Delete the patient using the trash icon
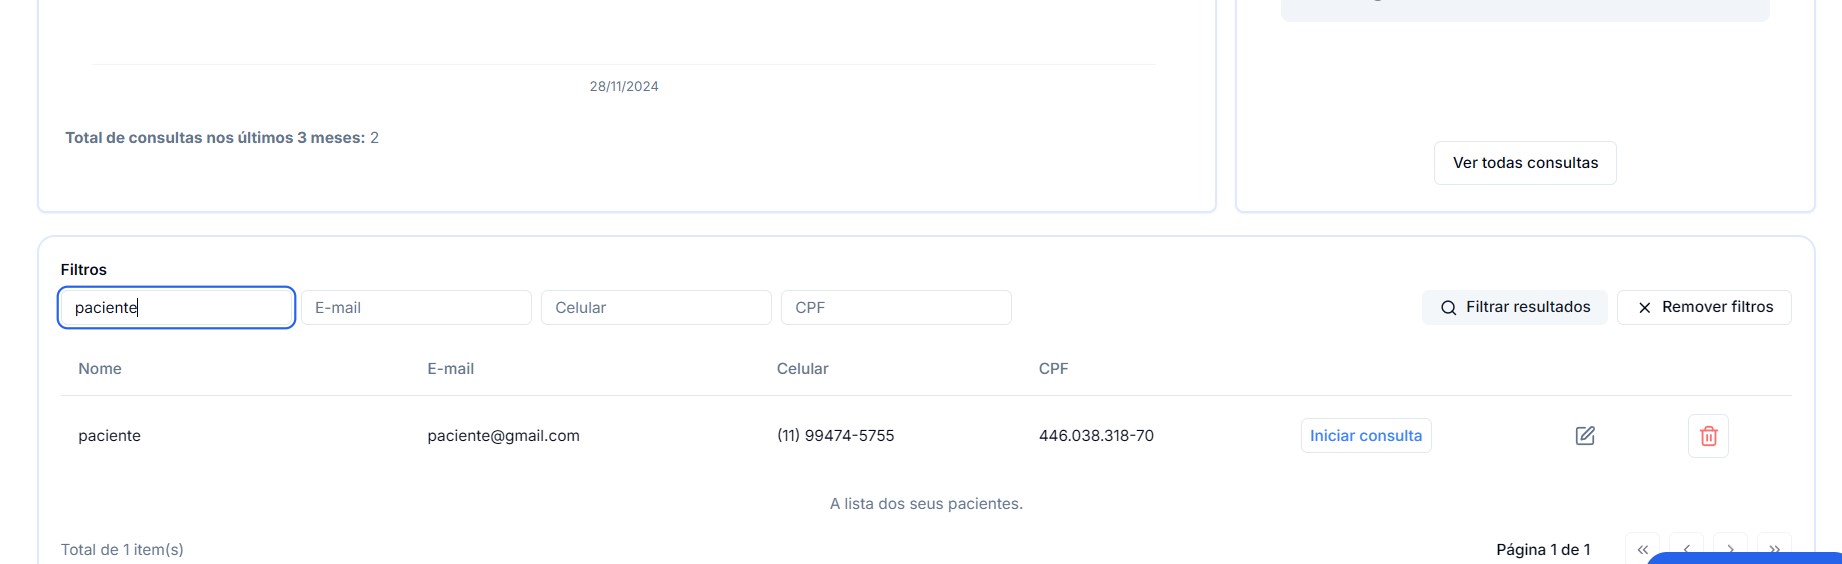 [x=1708, y=436]
